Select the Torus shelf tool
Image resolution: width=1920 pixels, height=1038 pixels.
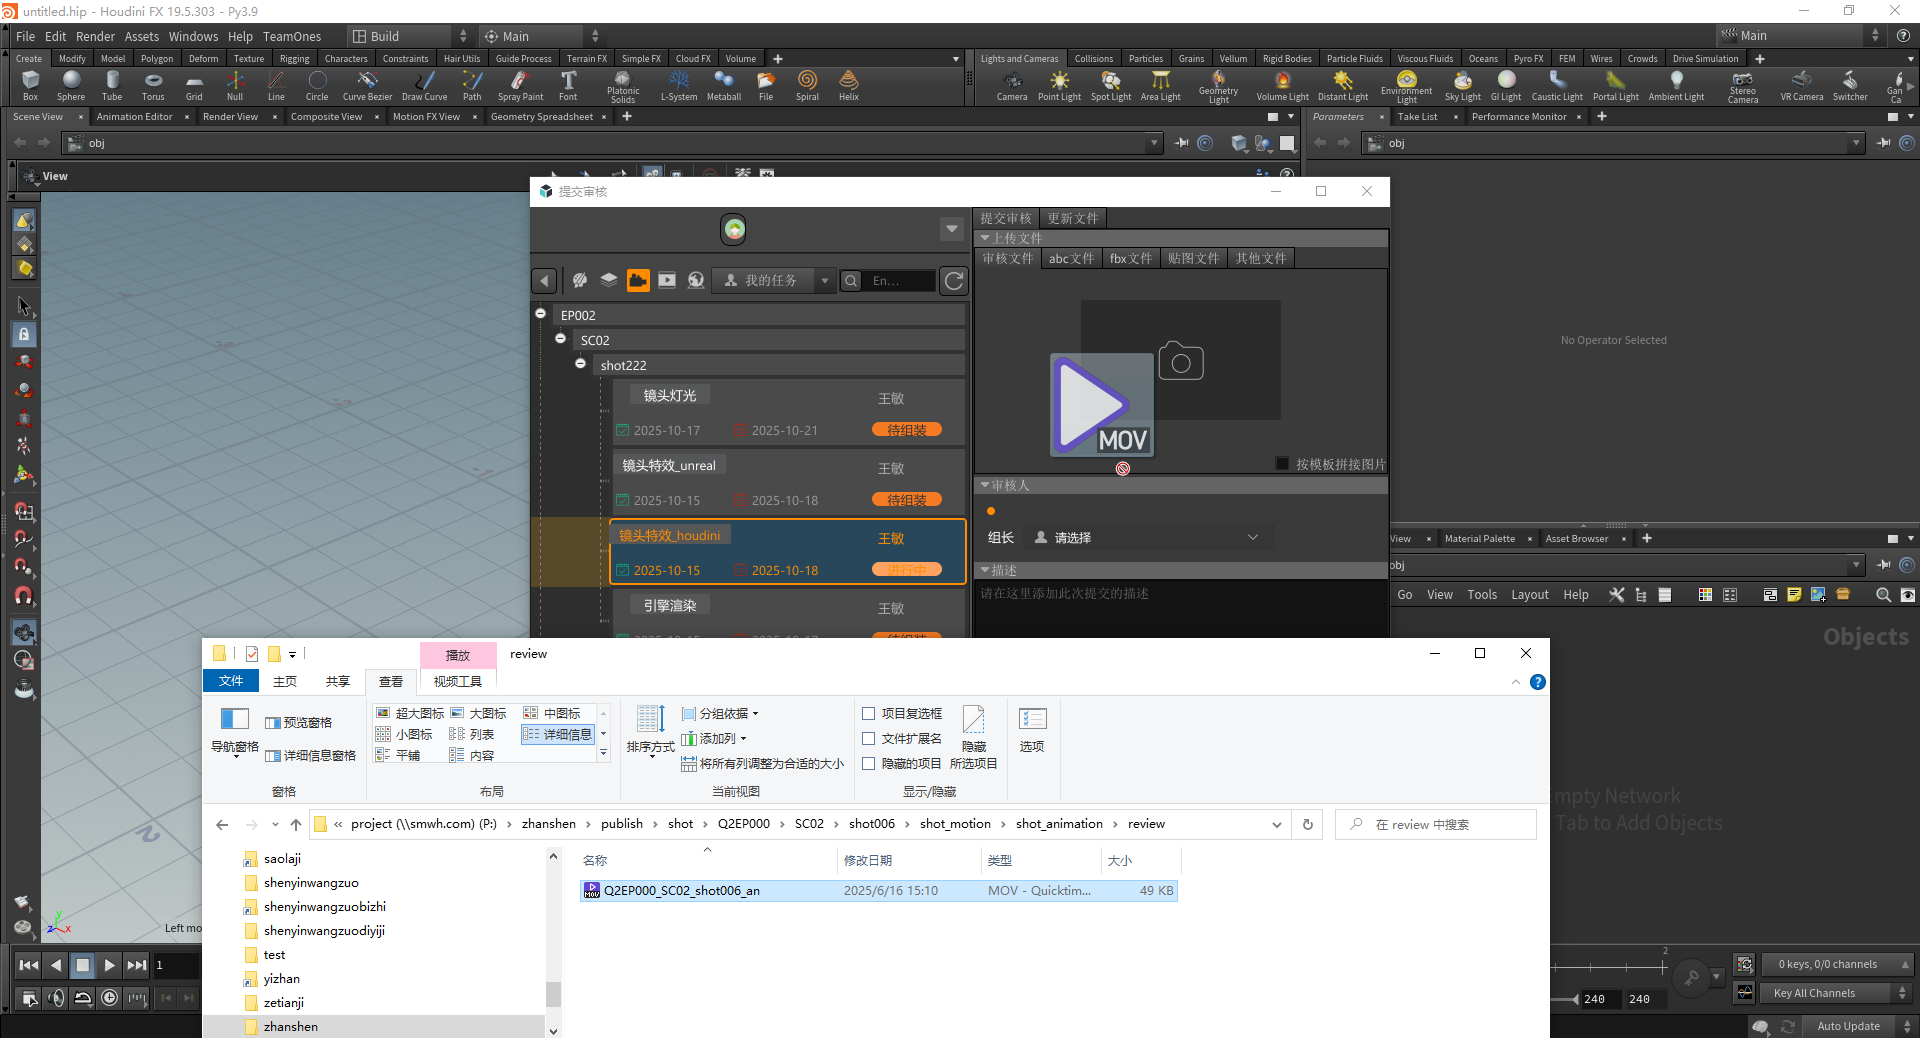[153, 85]
